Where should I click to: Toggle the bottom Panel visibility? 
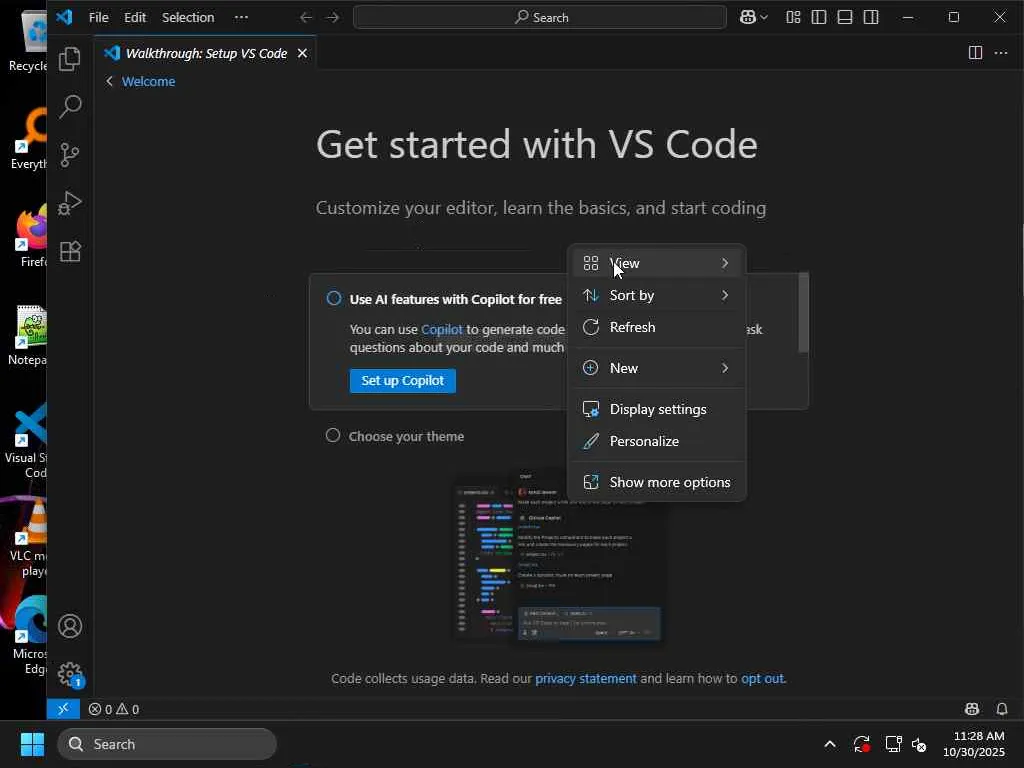pyautogui.click(x=845, y=18)
